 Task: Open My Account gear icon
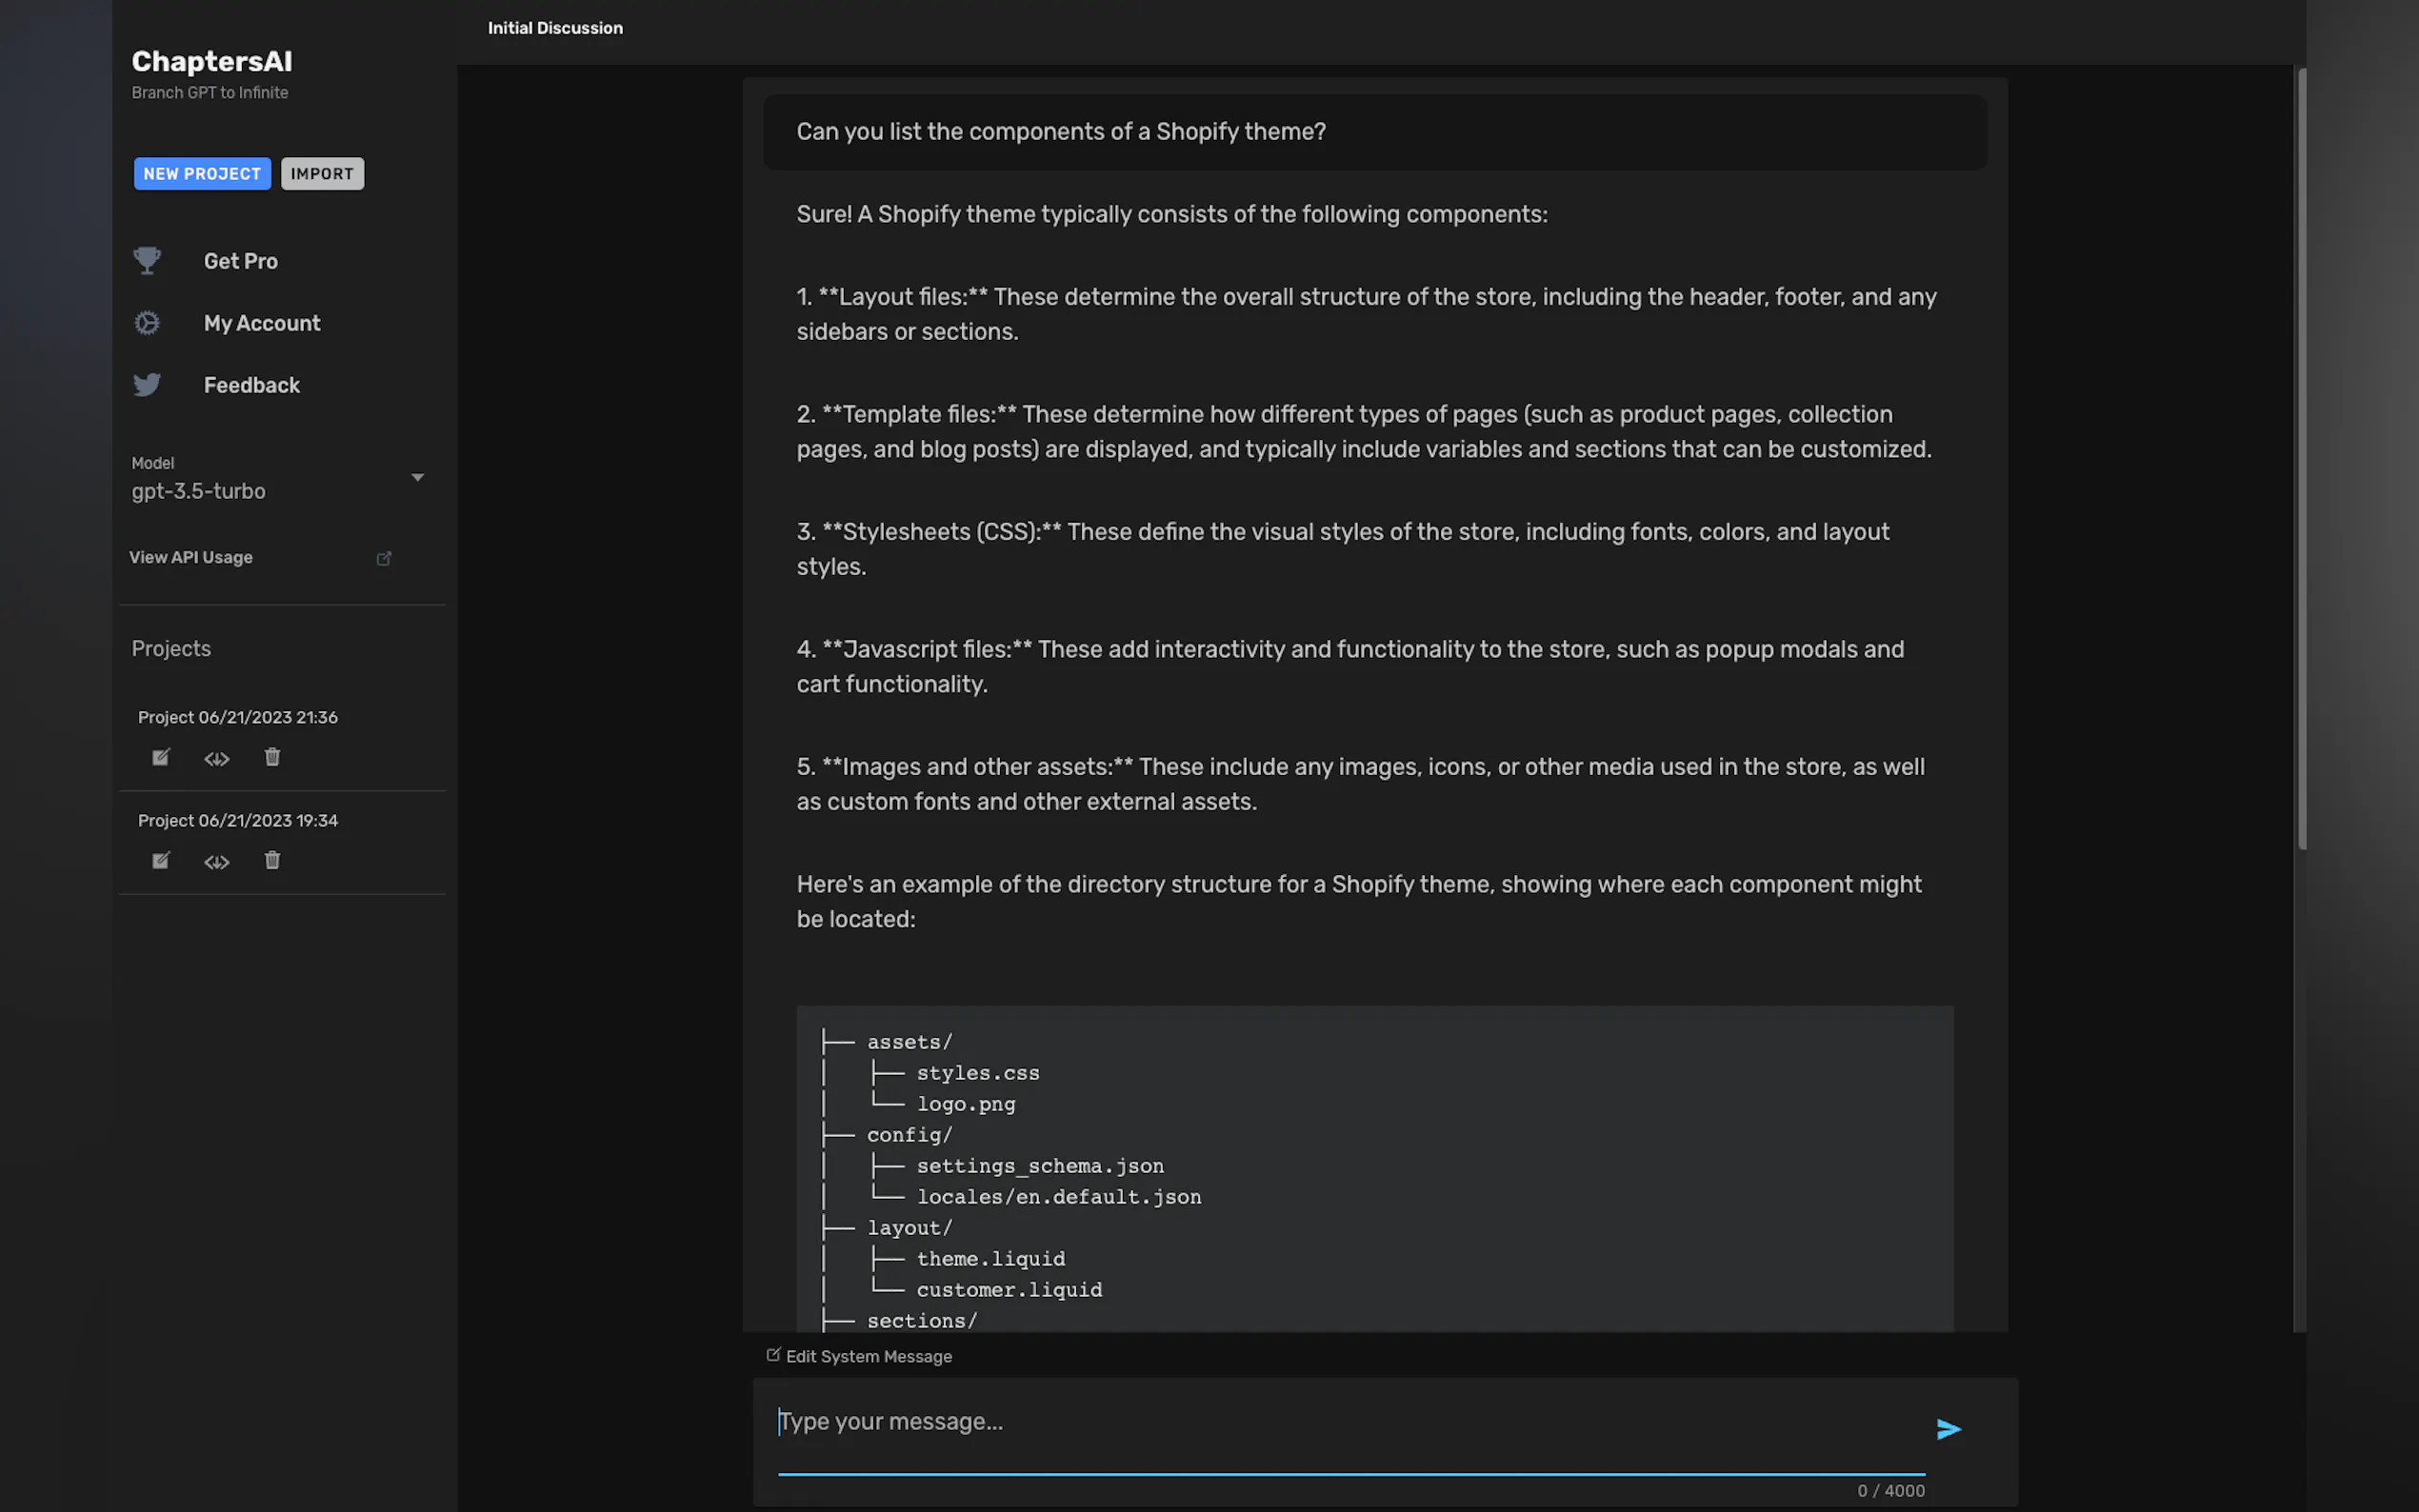[147, 323]
